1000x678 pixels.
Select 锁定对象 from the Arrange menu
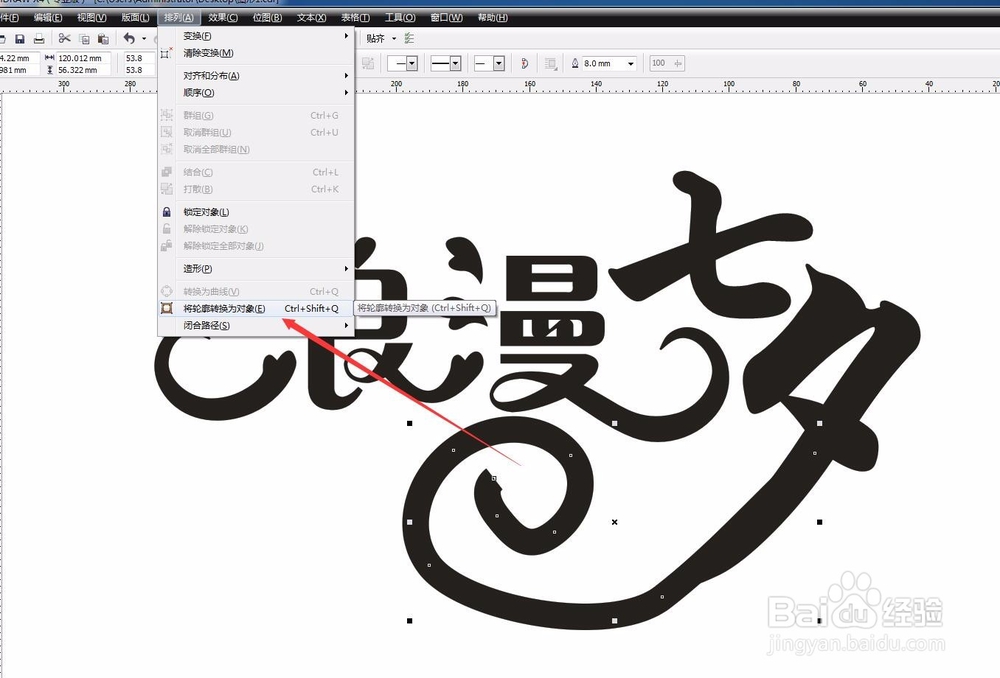[205, 211]
